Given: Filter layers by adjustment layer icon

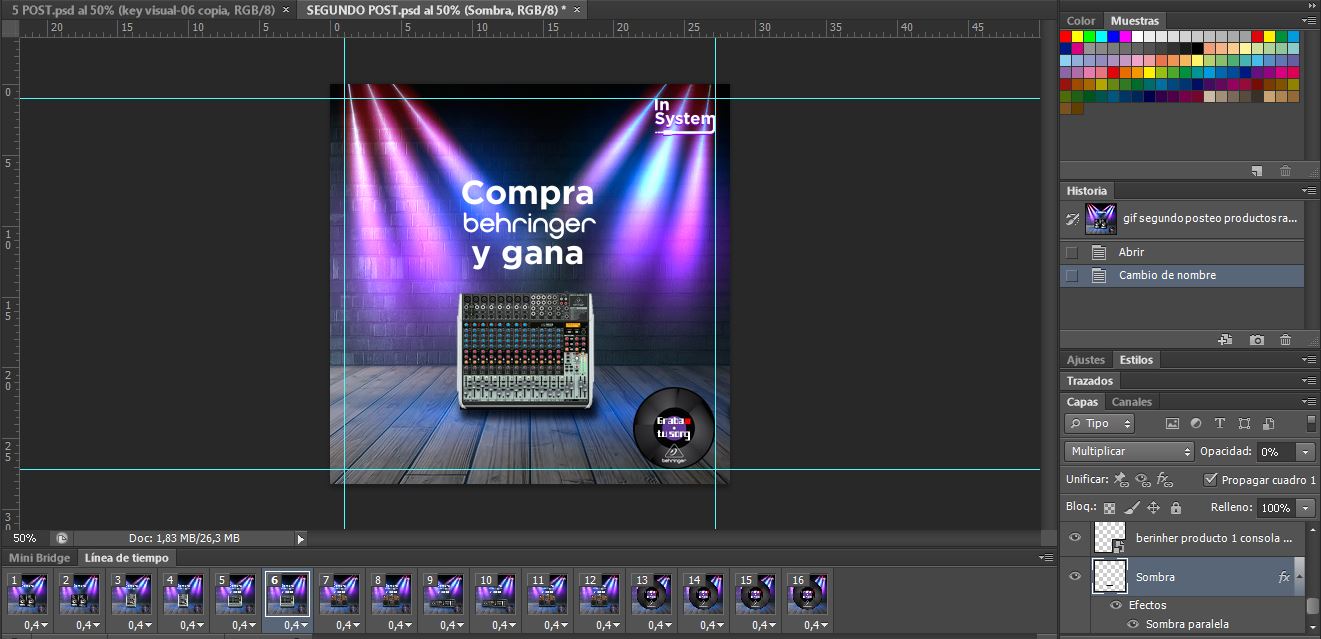Looking at the screenshot, I should (1197, 424).
